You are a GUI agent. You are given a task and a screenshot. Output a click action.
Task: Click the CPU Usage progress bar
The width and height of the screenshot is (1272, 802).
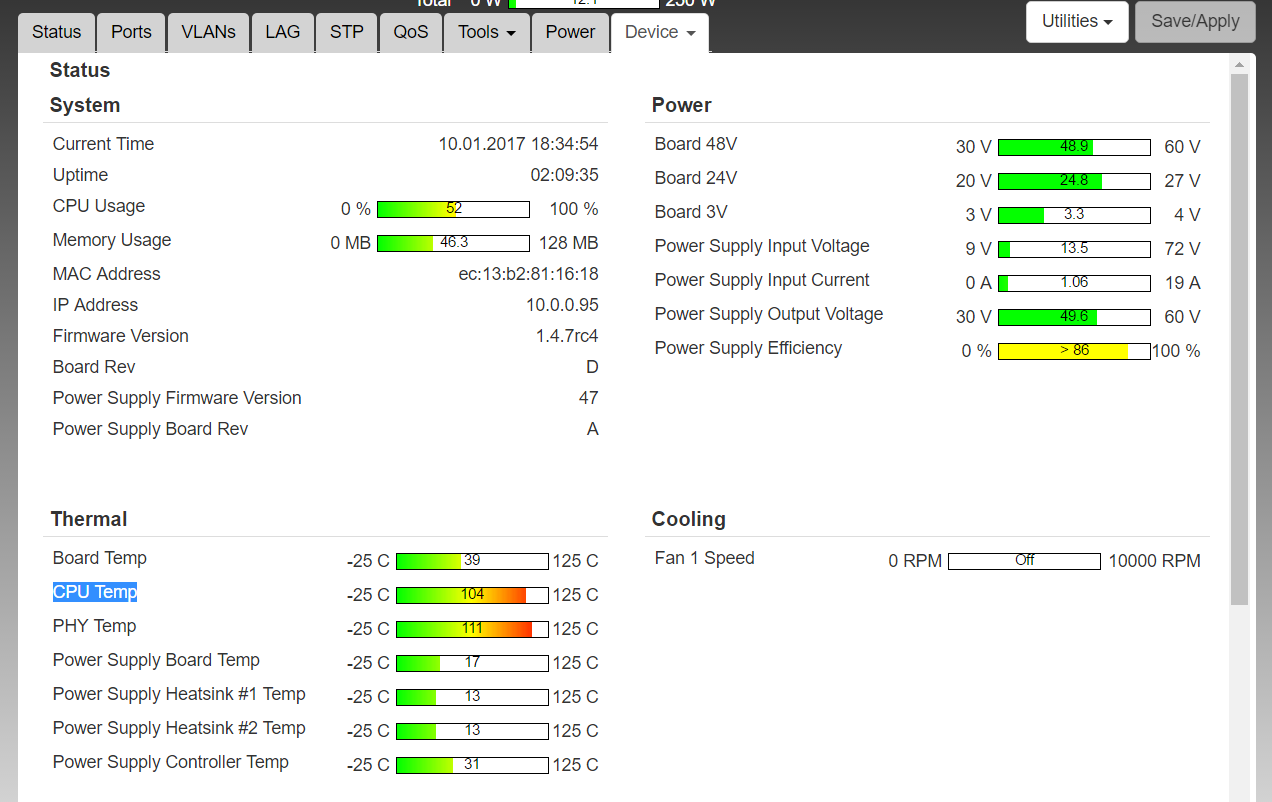click(x=453, y=209)
